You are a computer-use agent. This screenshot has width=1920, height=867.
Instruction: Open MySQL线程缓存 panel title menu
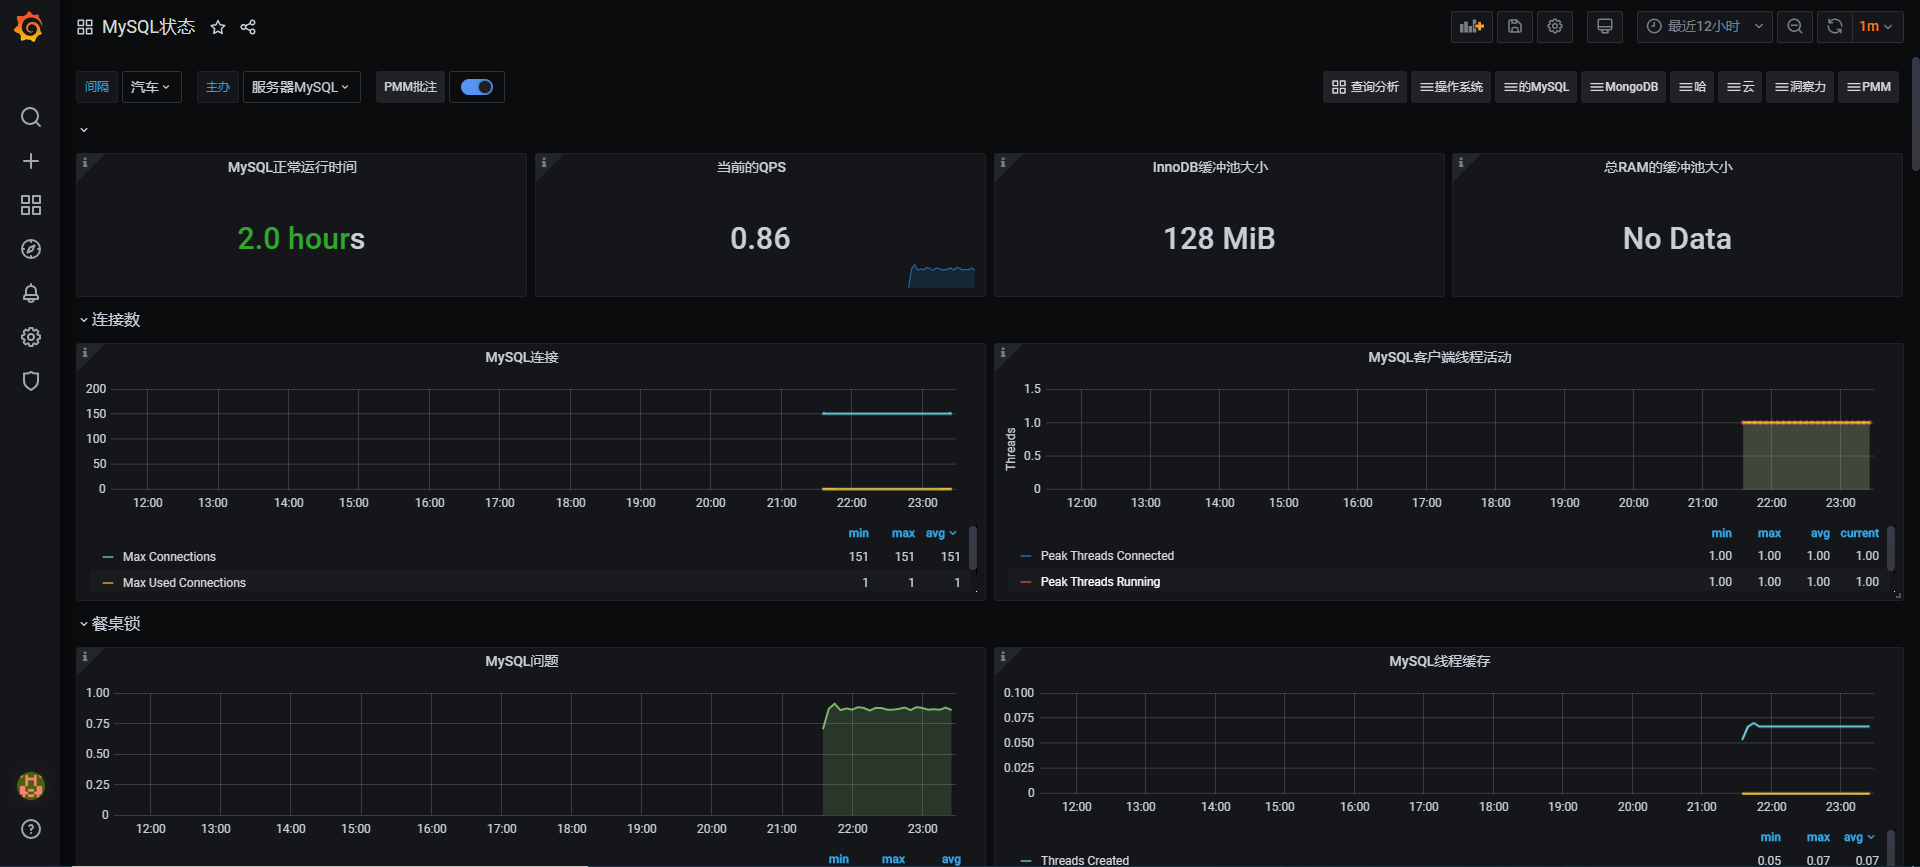1439,661
